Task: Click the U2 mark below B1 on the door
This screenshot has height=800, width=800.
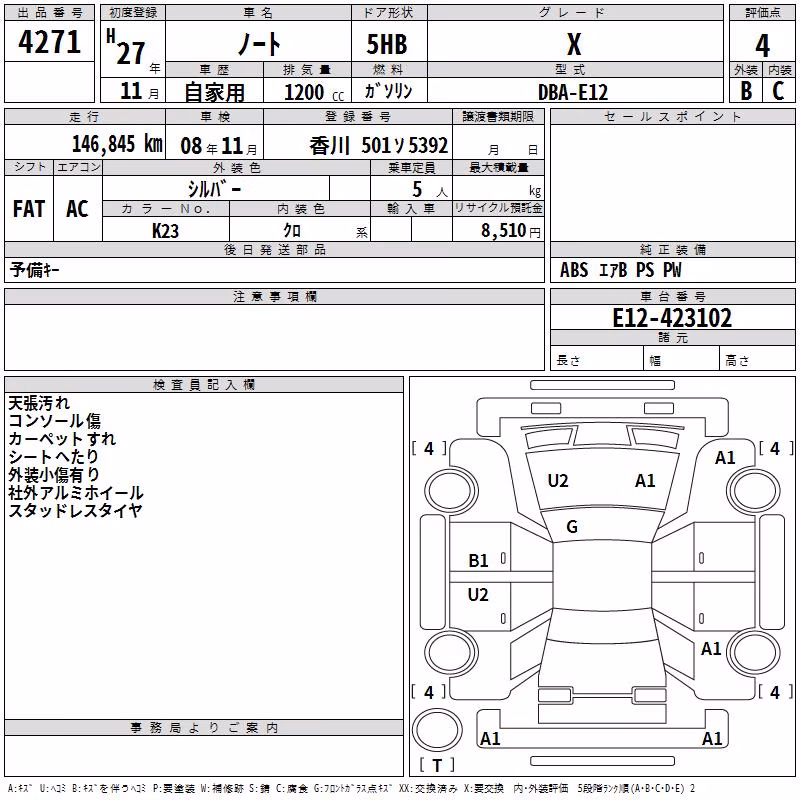Action: pos(478,595)
